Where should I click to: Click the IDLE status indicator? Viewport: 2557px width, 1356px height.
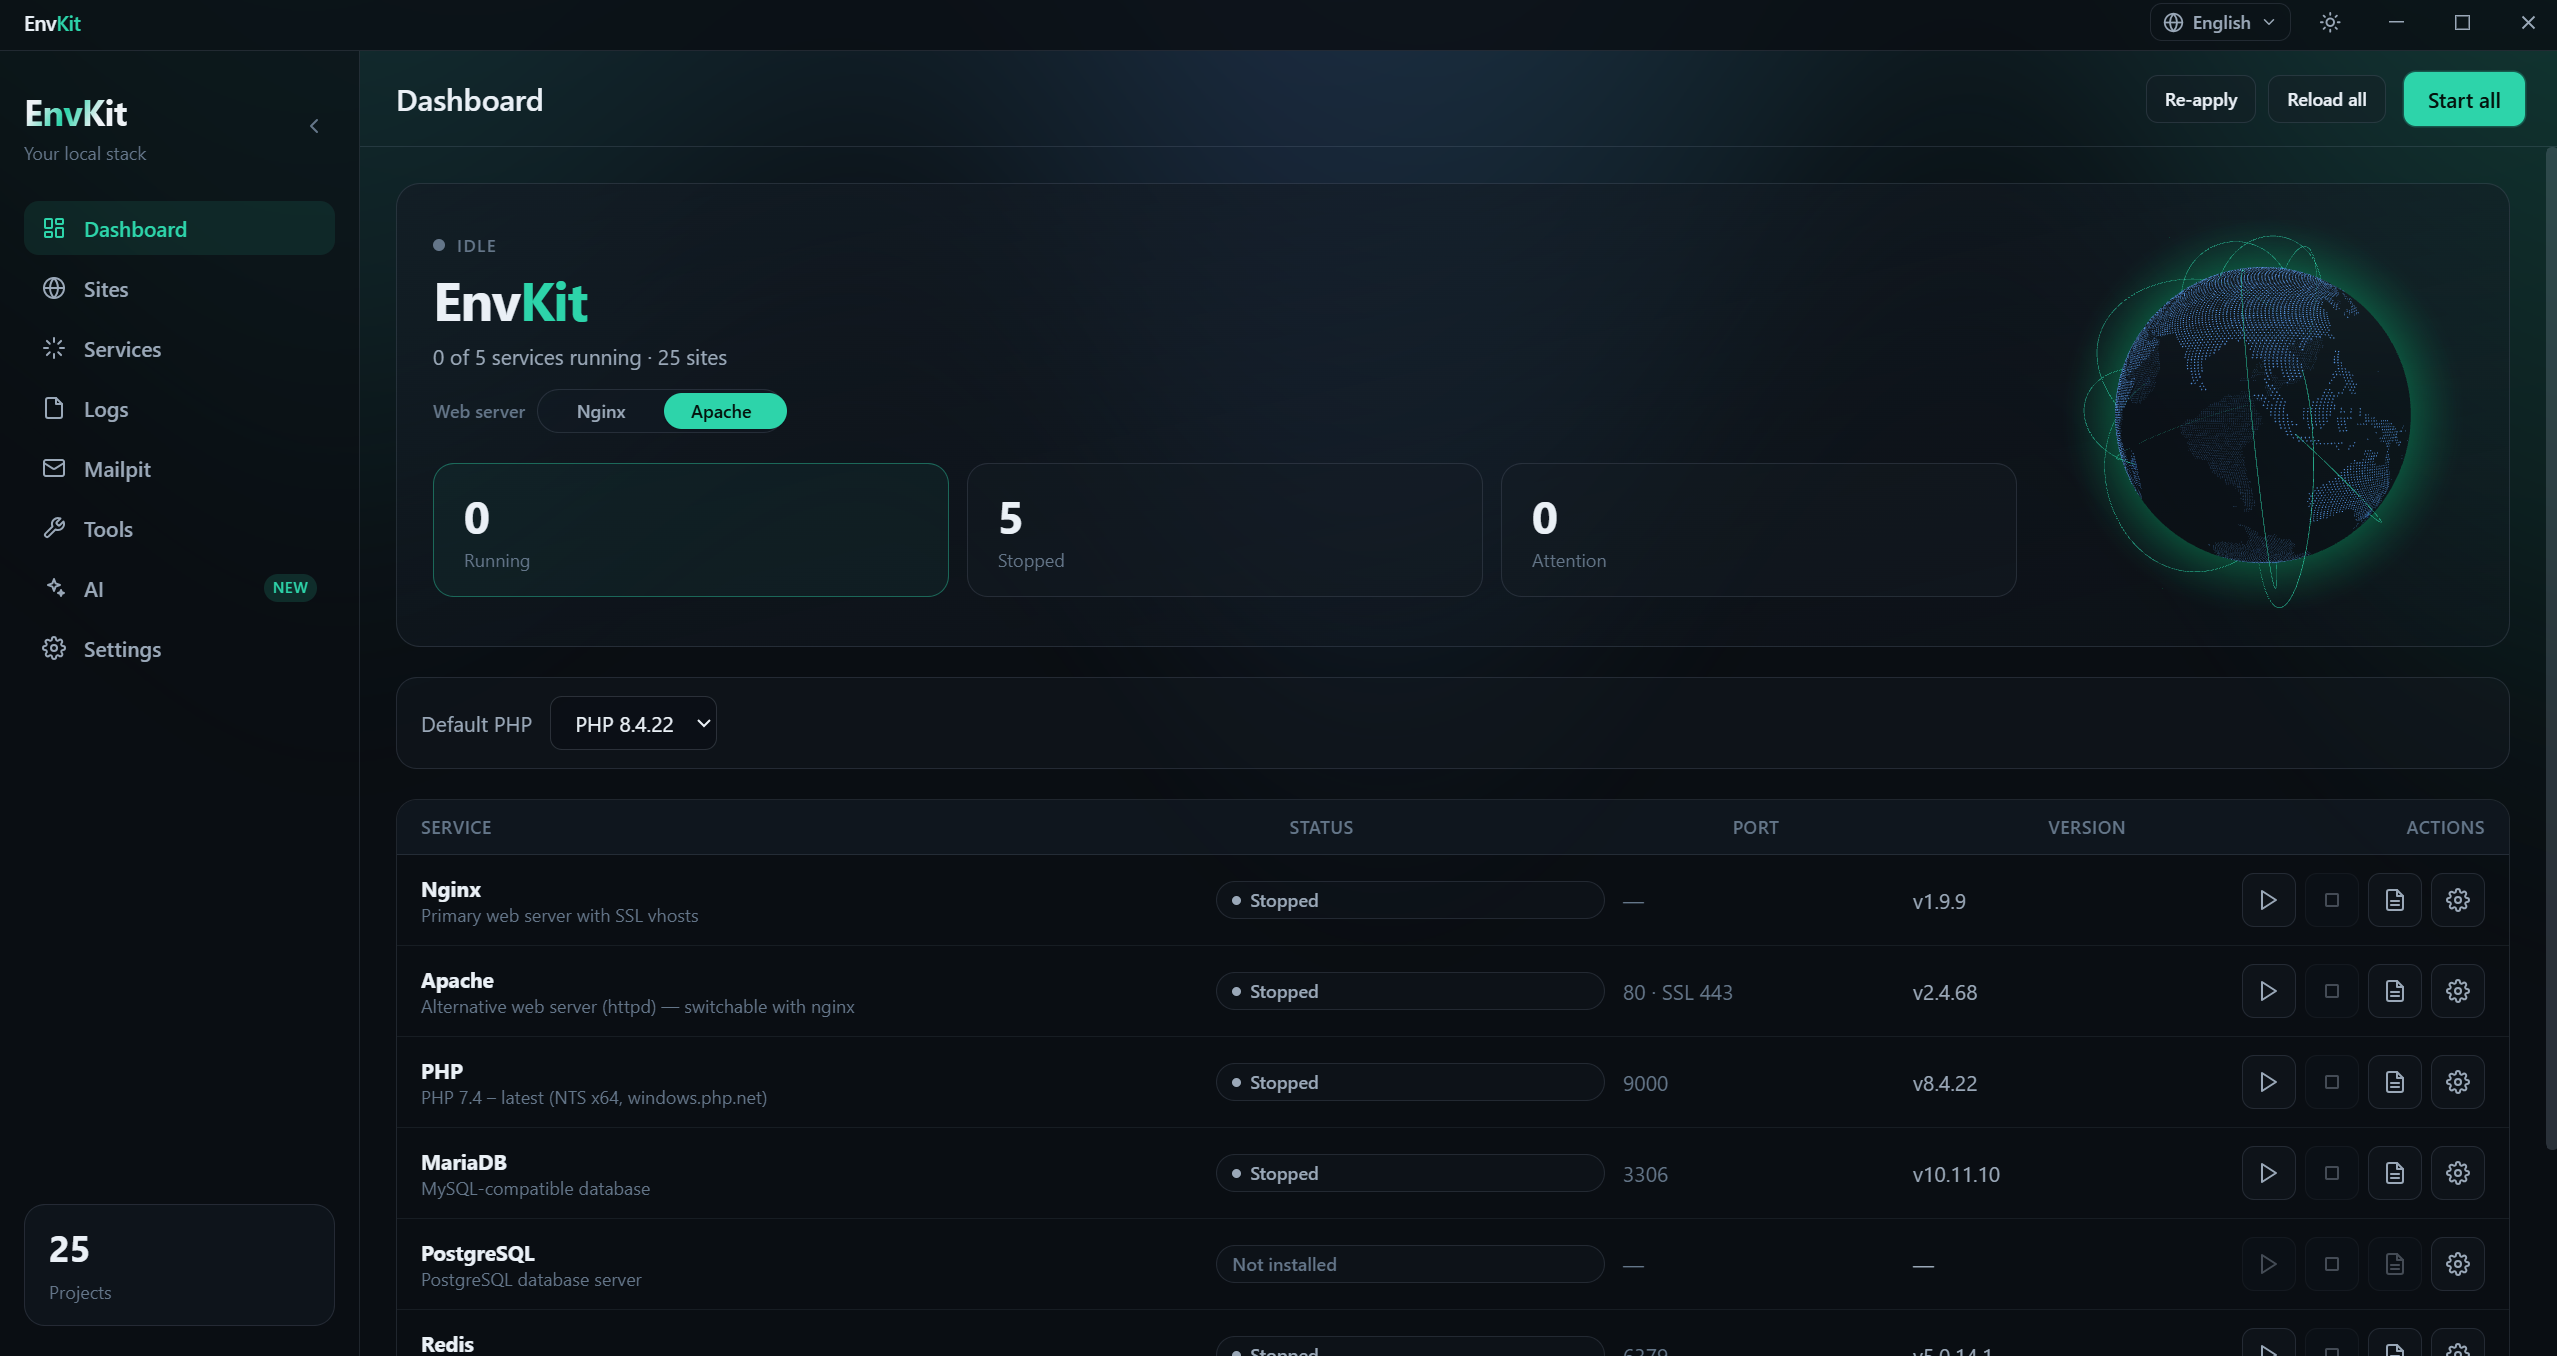click(465, 245)
